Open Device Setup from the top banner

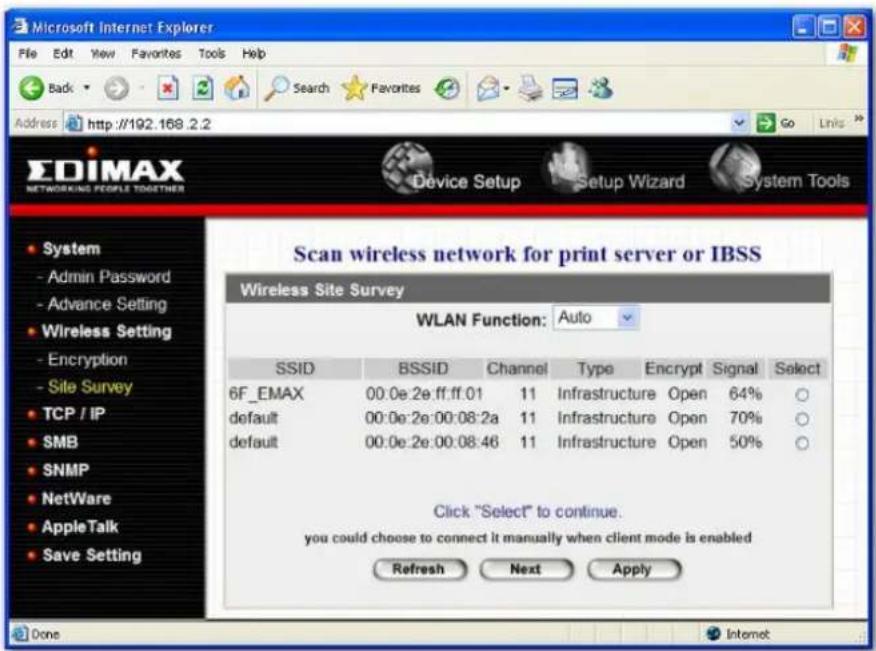[451, 169]
